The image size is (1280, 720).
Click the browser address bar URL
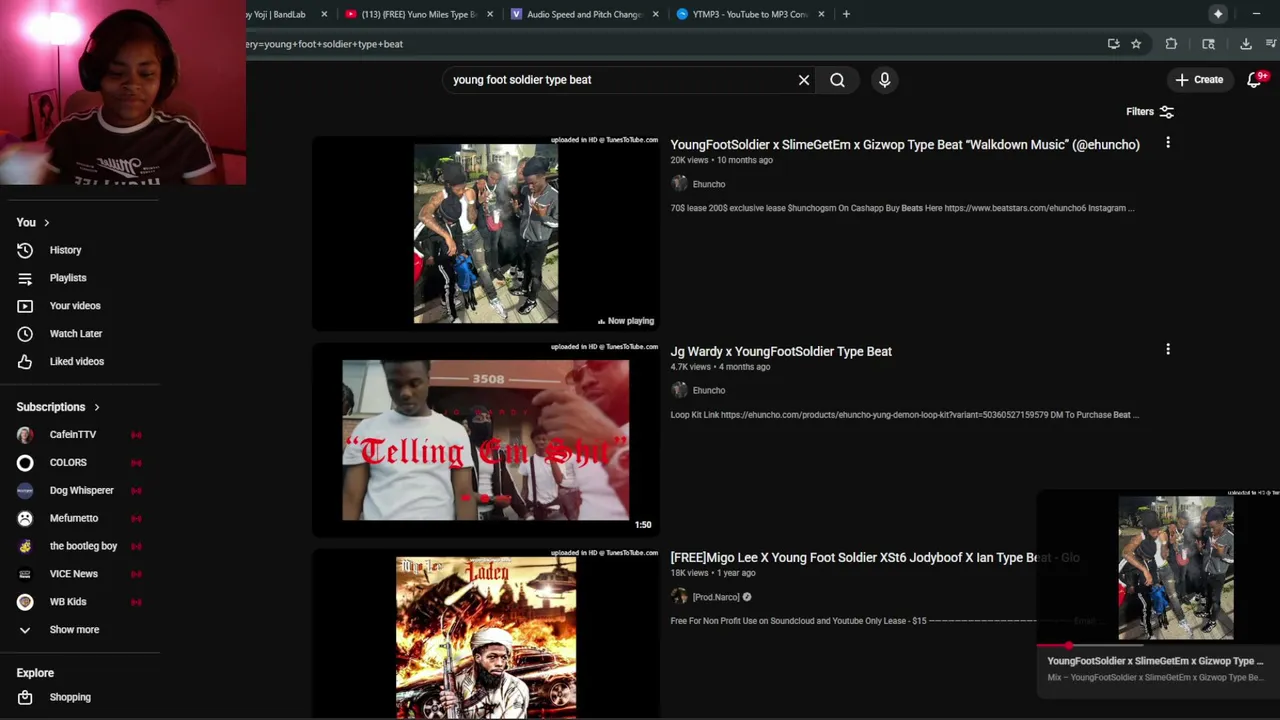(x=324, y=44)
